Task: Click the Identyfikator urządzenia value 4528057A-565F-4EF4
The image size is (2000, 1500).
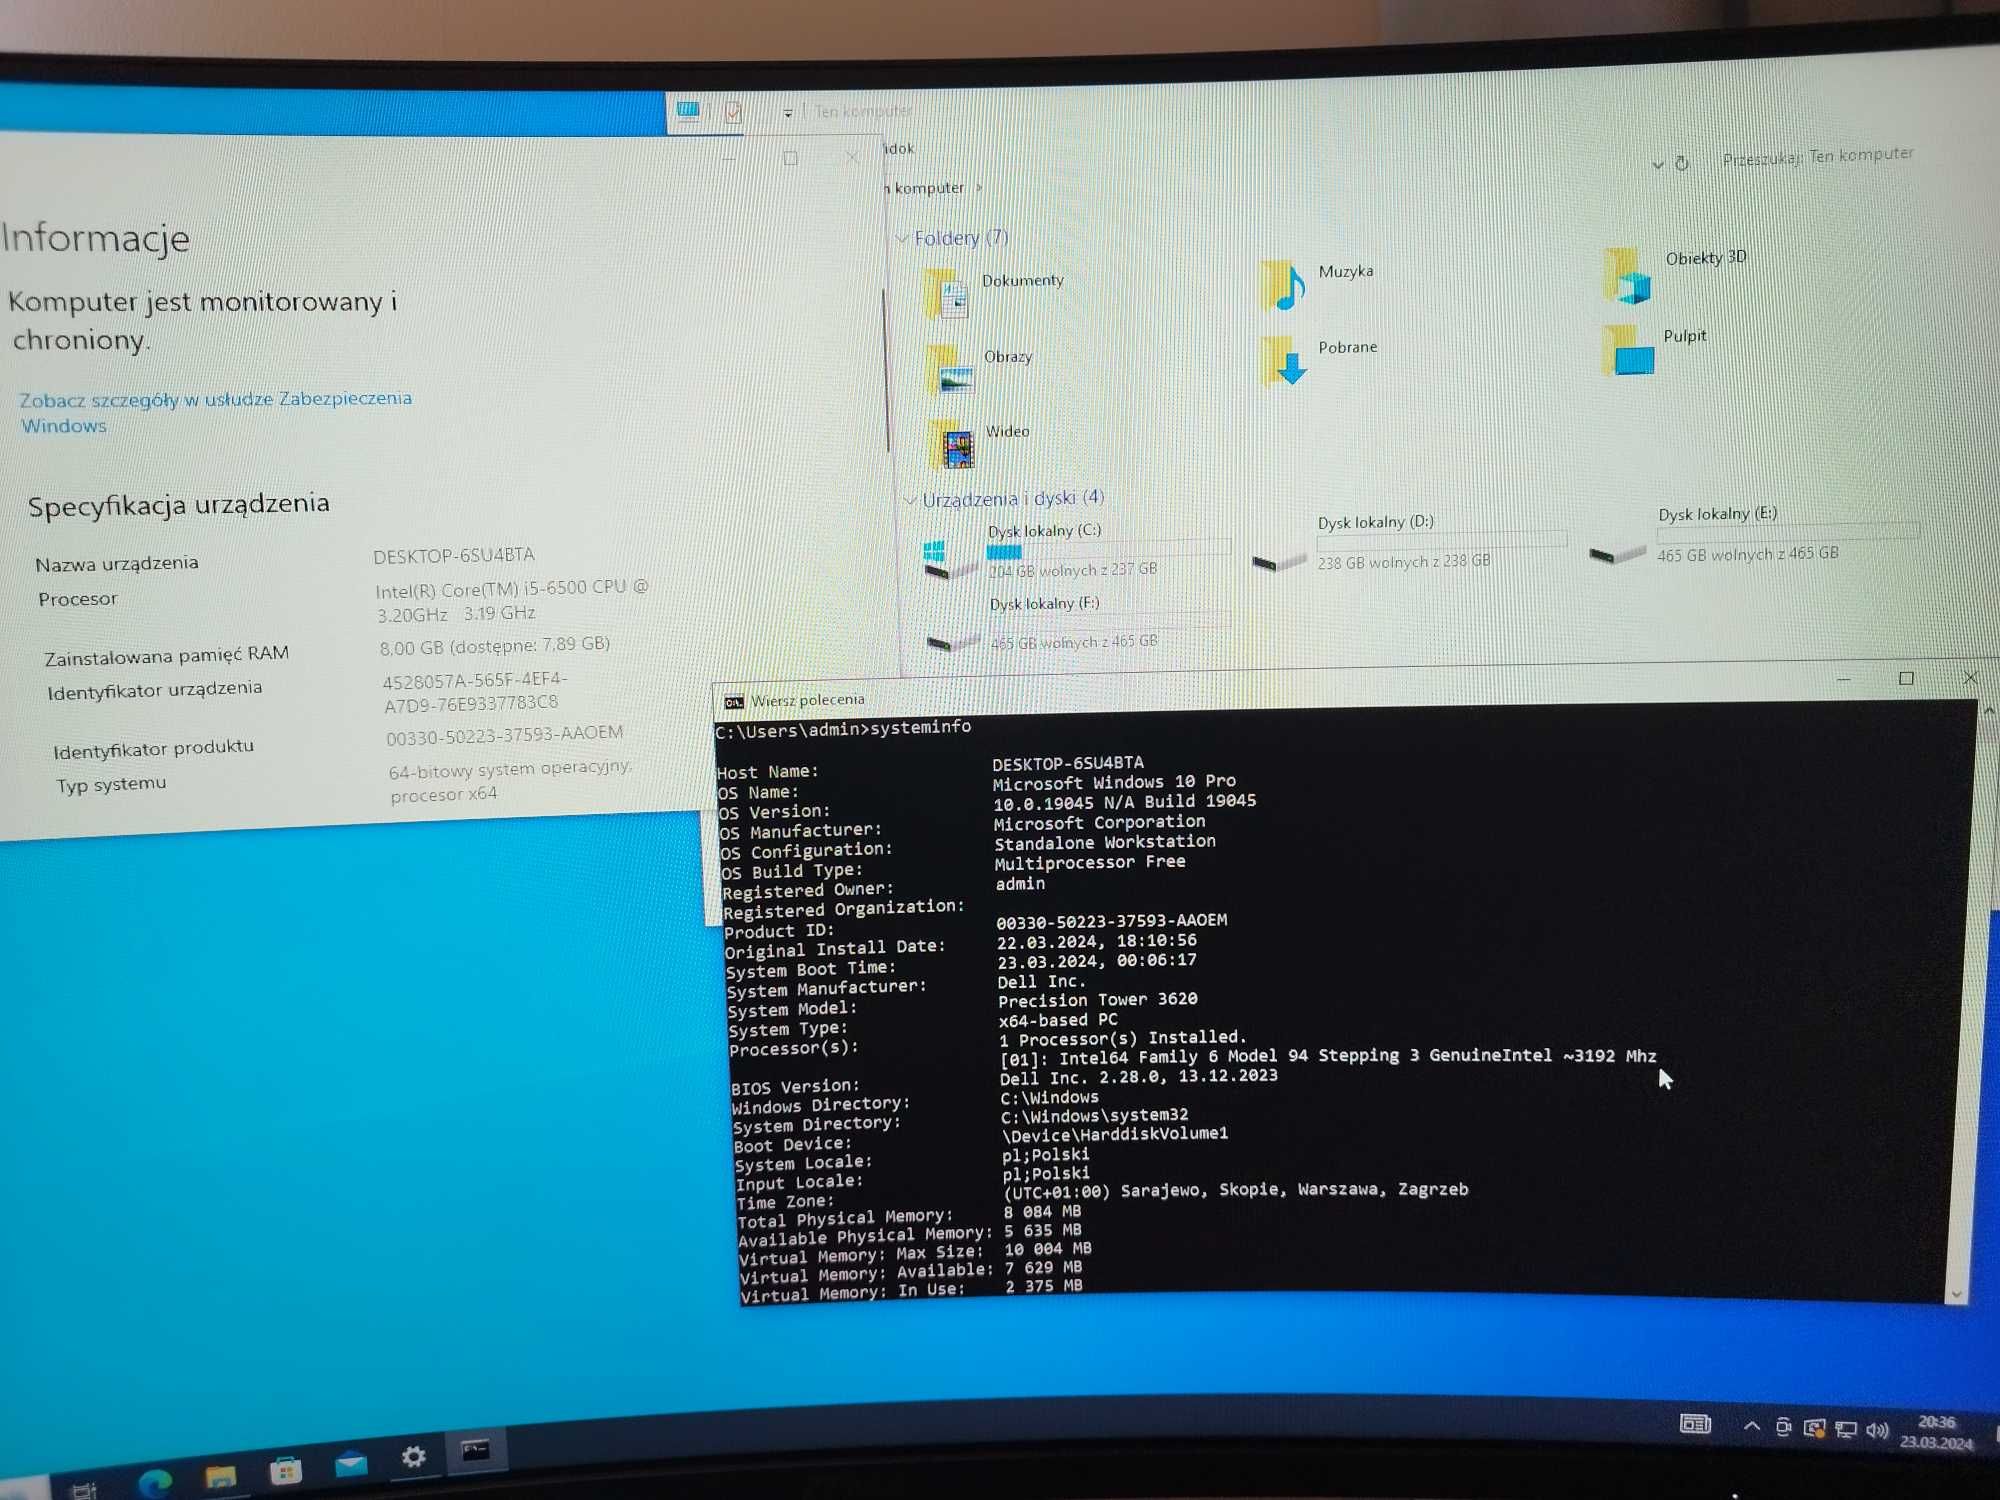Action: 474,692
